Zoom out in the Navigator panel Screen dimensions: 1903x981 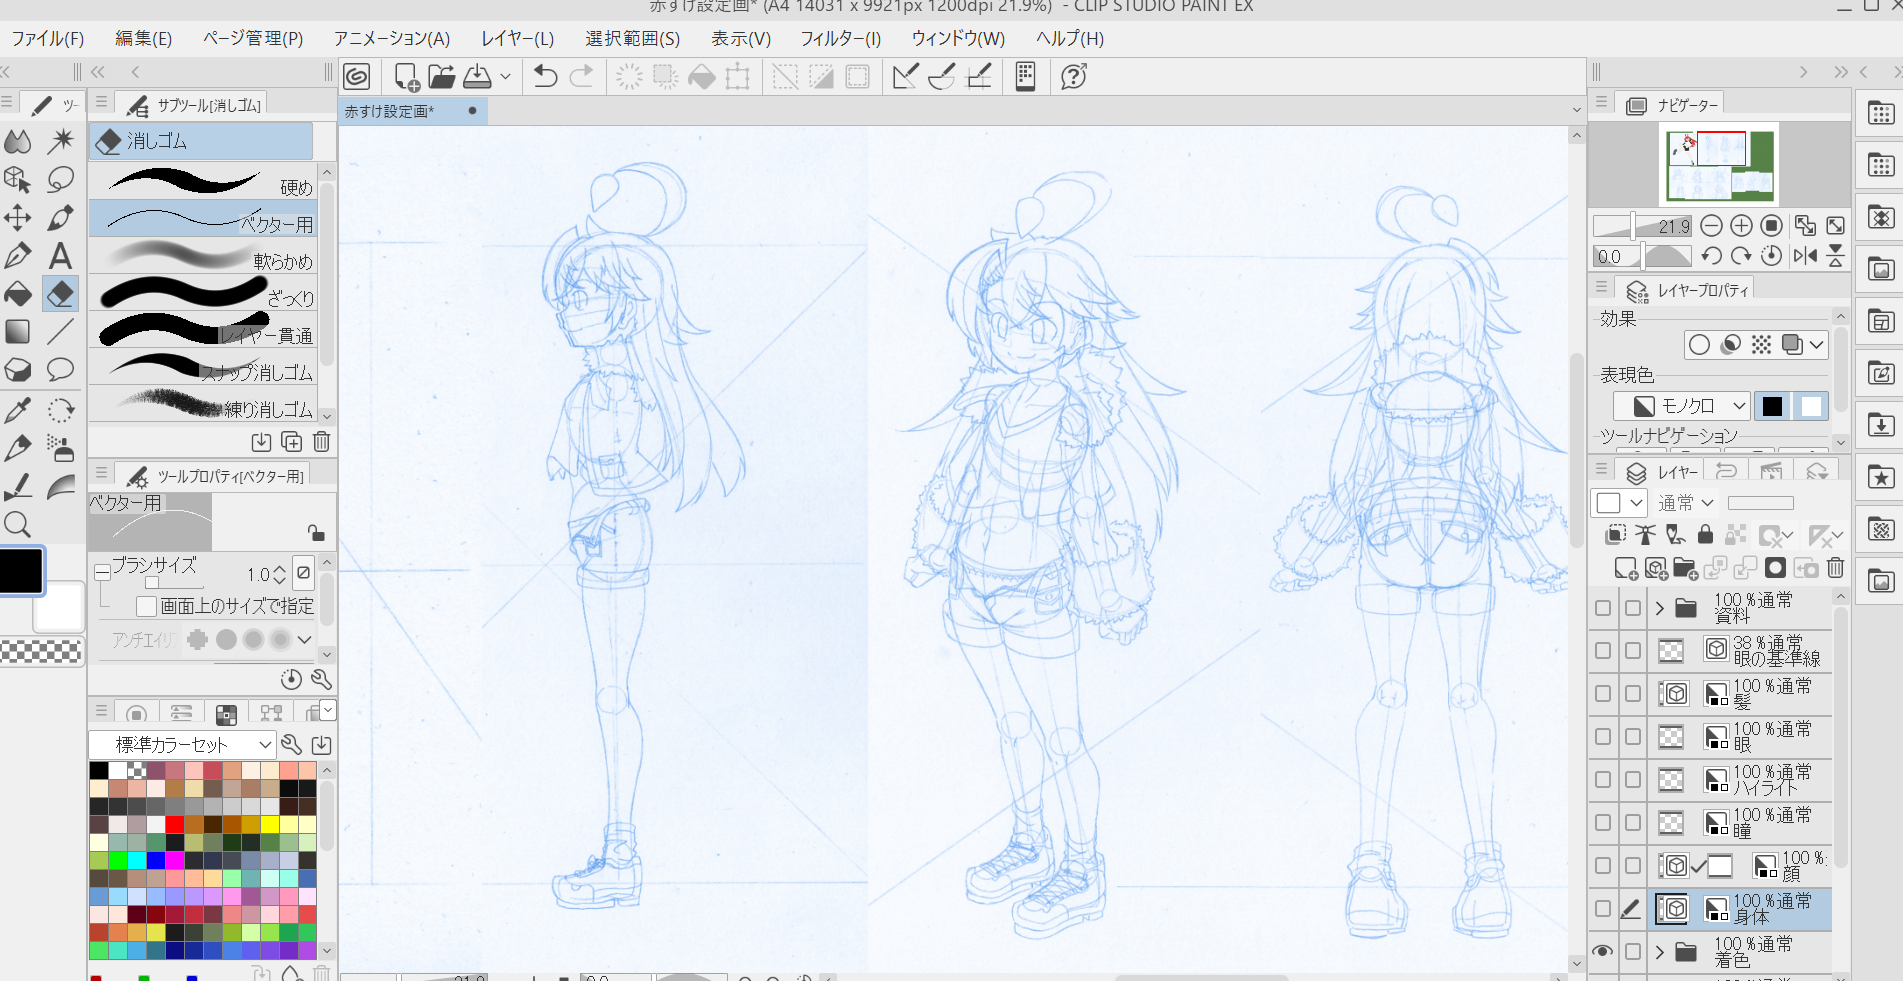pos(1711,226)
